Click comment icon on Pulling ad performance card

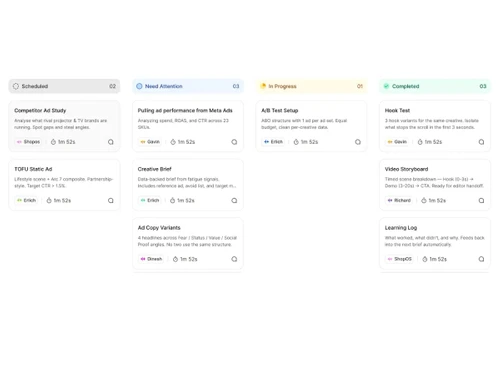[234, 142]
